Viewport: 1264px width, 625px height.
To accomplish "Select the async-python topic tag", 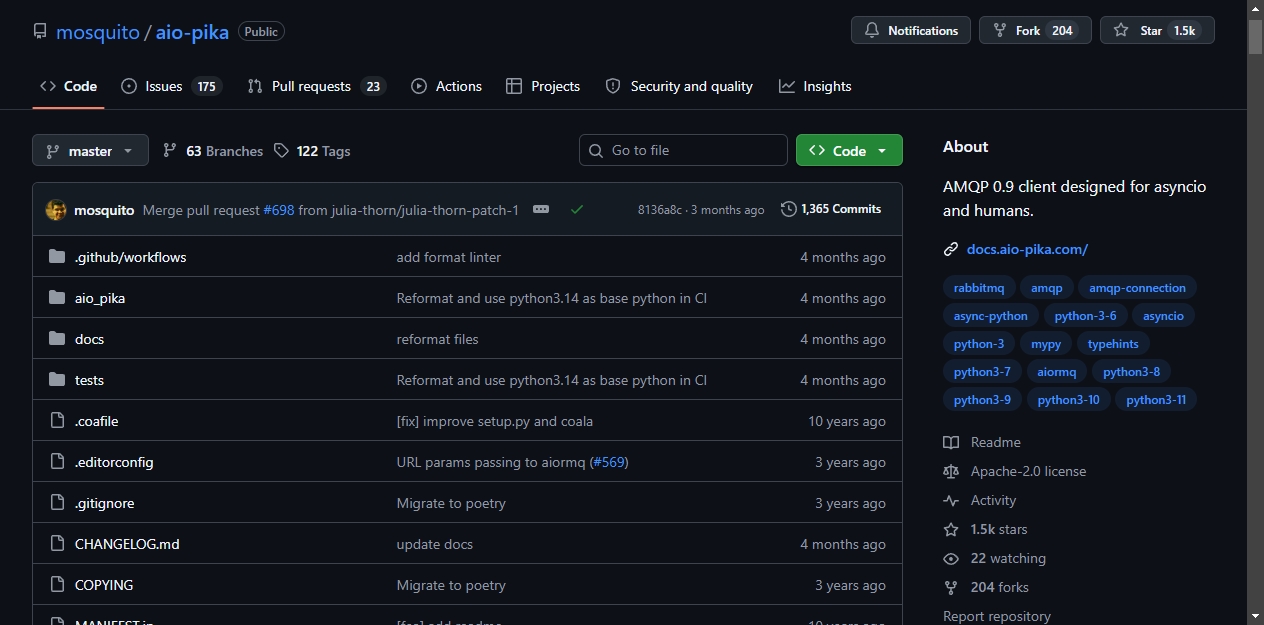I will pyautogui.click(x=991, y=316).
